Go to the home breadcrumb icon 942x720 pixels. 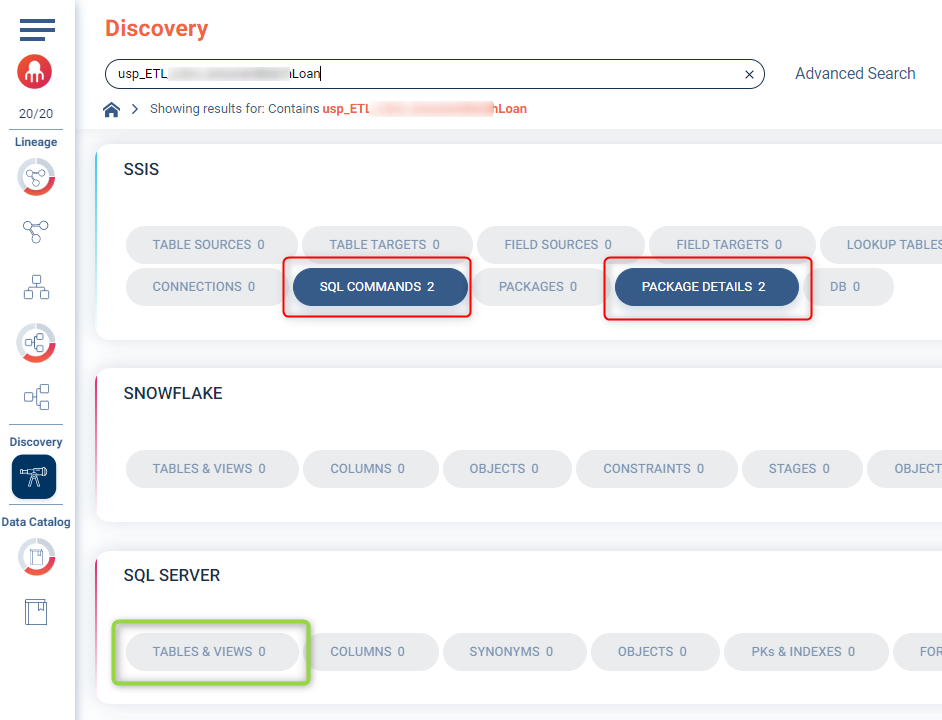[112, 109]
